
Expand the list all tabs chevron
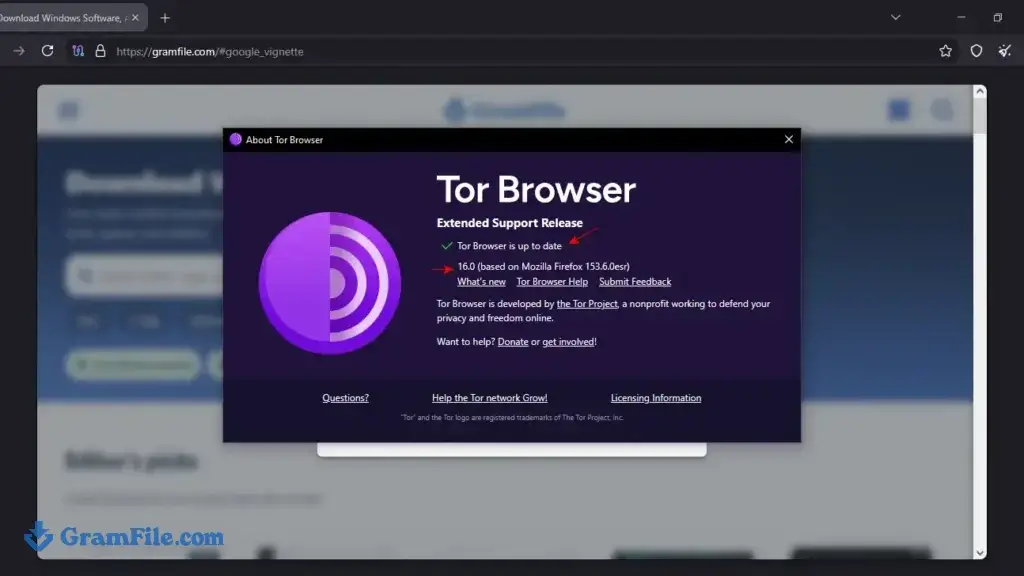pyautogui.click(x=895, y=18)
